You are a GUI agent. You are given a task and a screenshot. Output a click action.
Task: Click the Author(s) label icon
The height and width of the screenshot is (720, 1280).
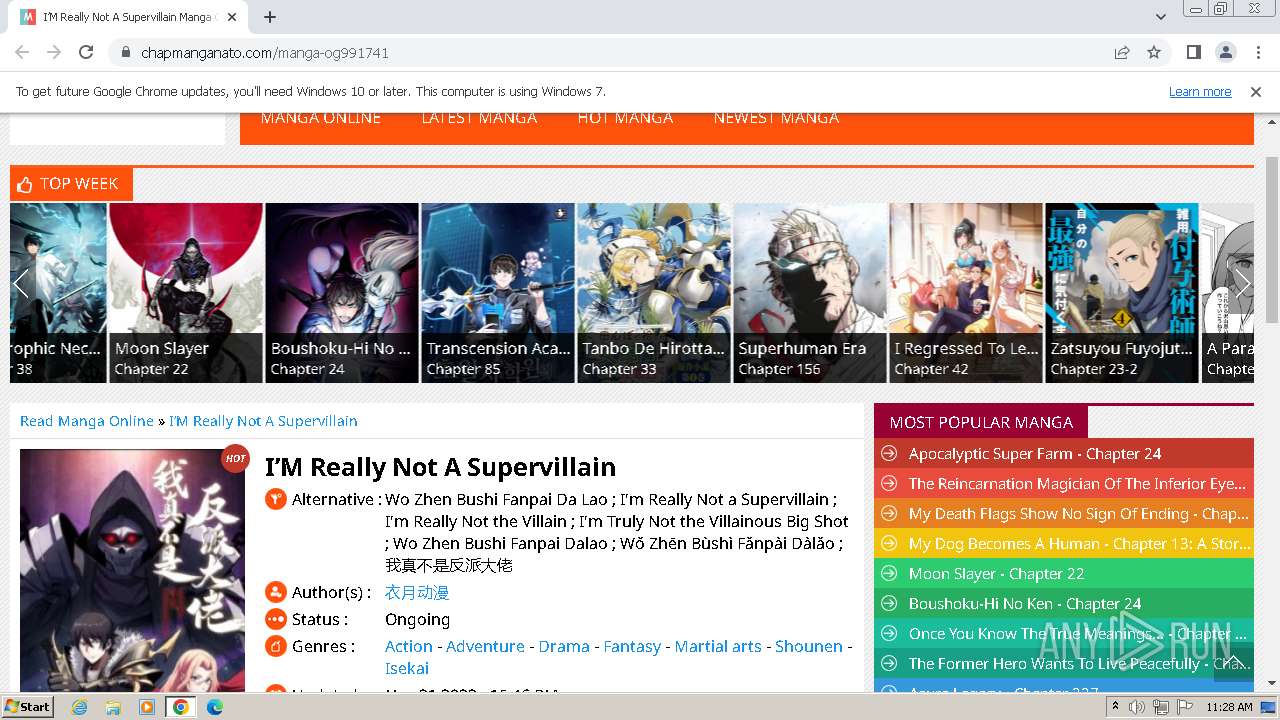coord(276,592)
